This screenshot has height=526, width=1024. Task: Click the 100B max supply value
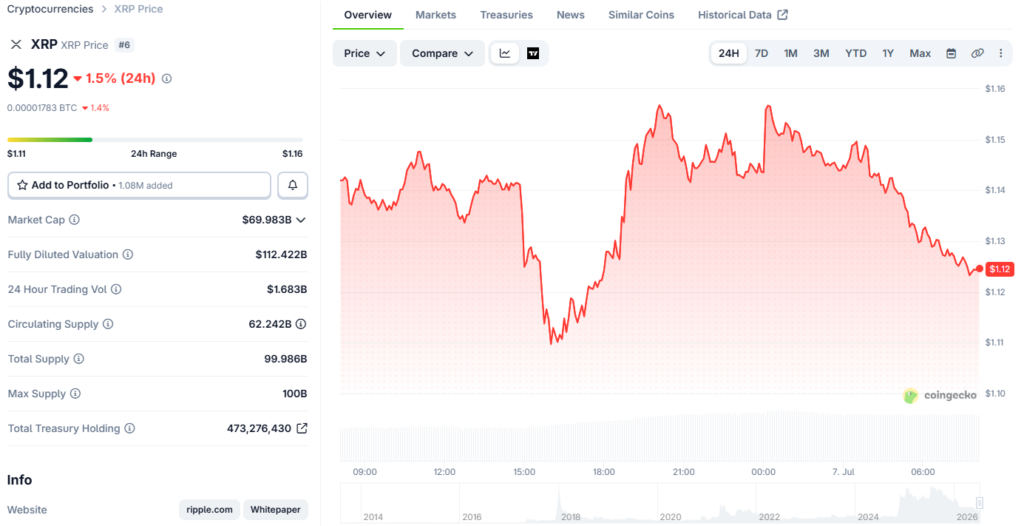(295, 394)
